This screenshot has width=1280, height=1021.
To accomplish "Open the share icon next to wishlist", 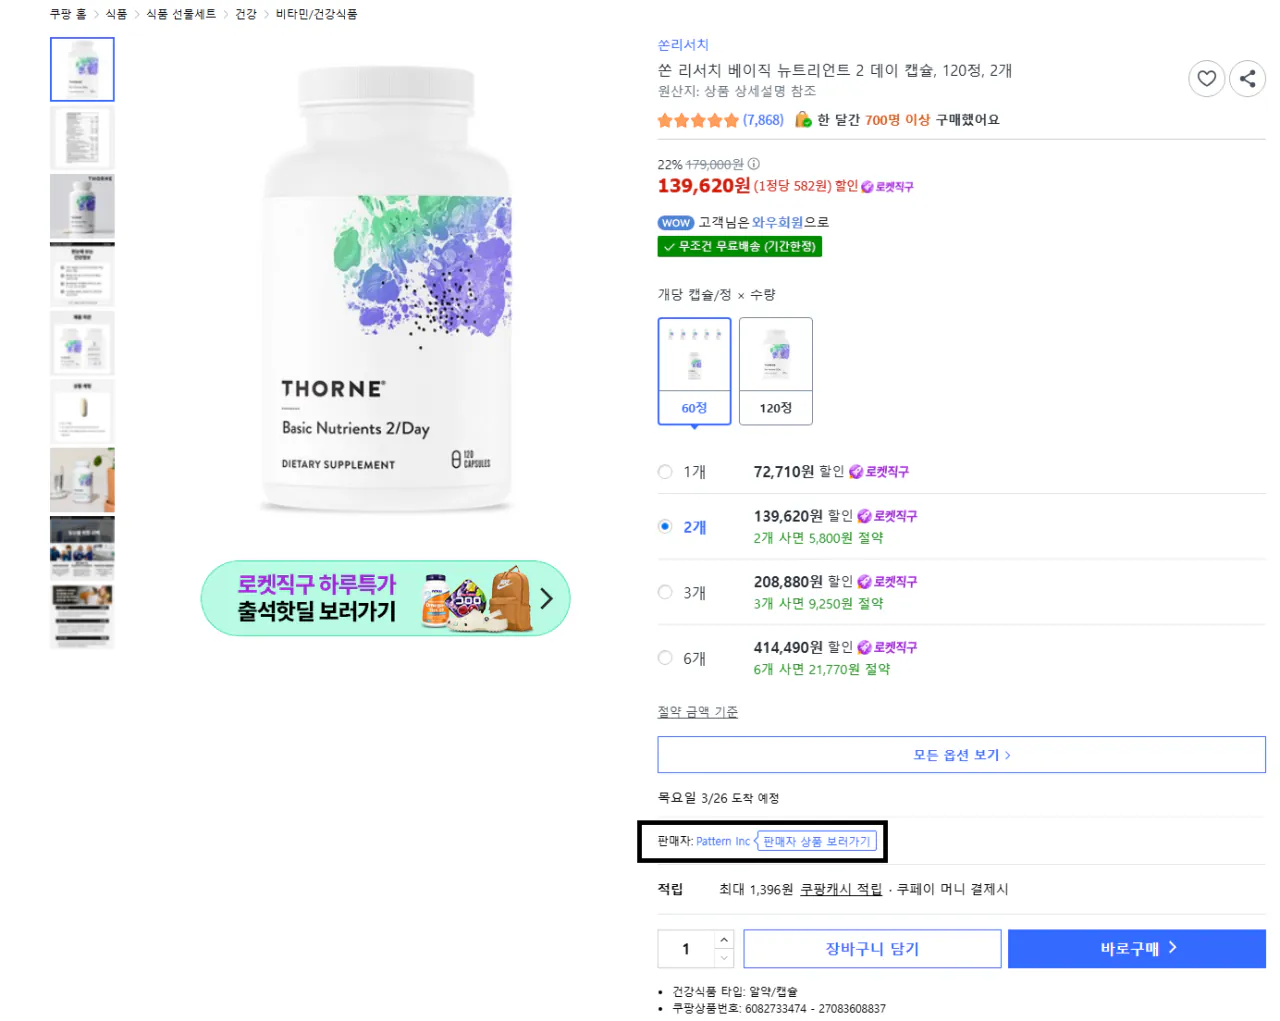I will pyautogui.click(x=1247, y=78).
